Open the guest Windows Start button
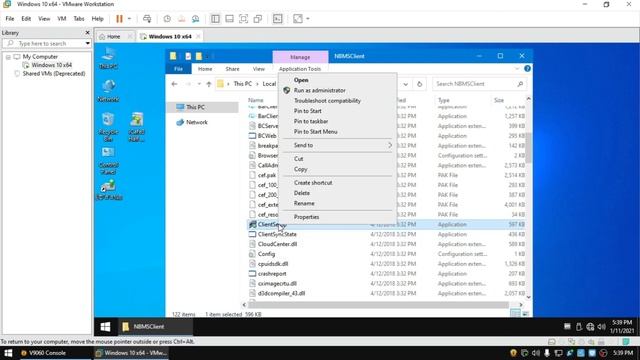The width and height of the screenshot is (640, 360). [105, 327]
